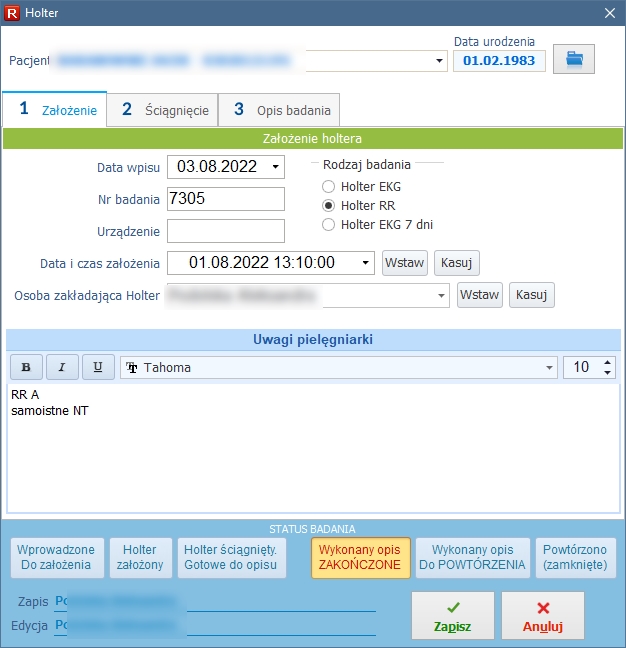Open the patient folder icon button
The width and height of the screenshot is (626, 648).
click(573, 59)
